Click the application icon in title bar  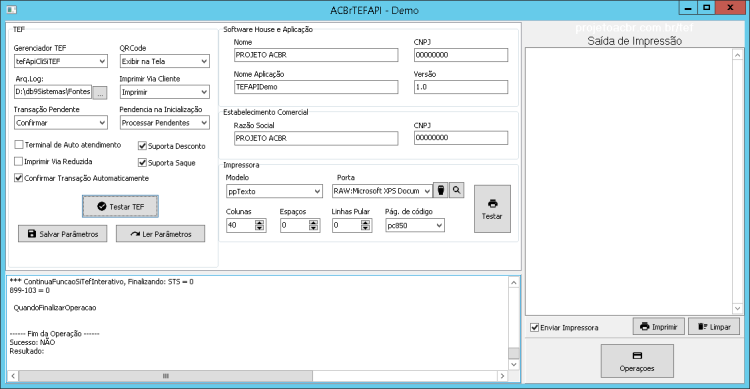pos(11,10)
